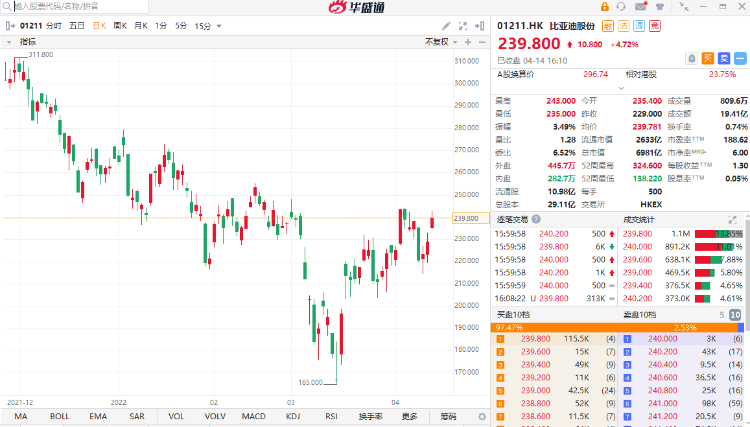The height and width of the screenshot is (427, 750).
Task: Click the 52周最高 value 324.600
Action: point(647,165)
